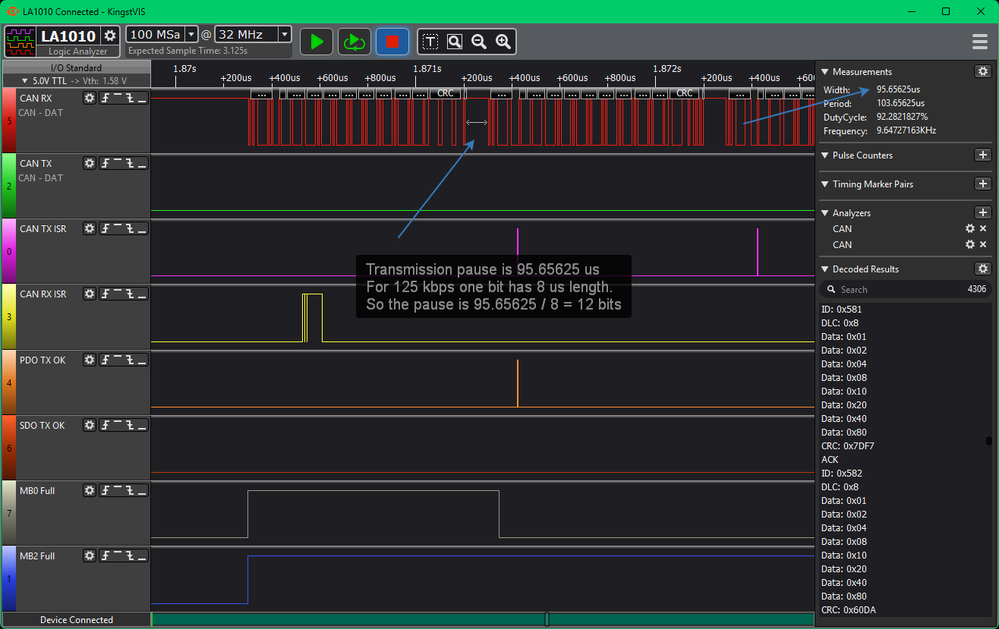Open LA1010 device settings gear
This screenshot has width=999, height=629.
pos(110,35)
